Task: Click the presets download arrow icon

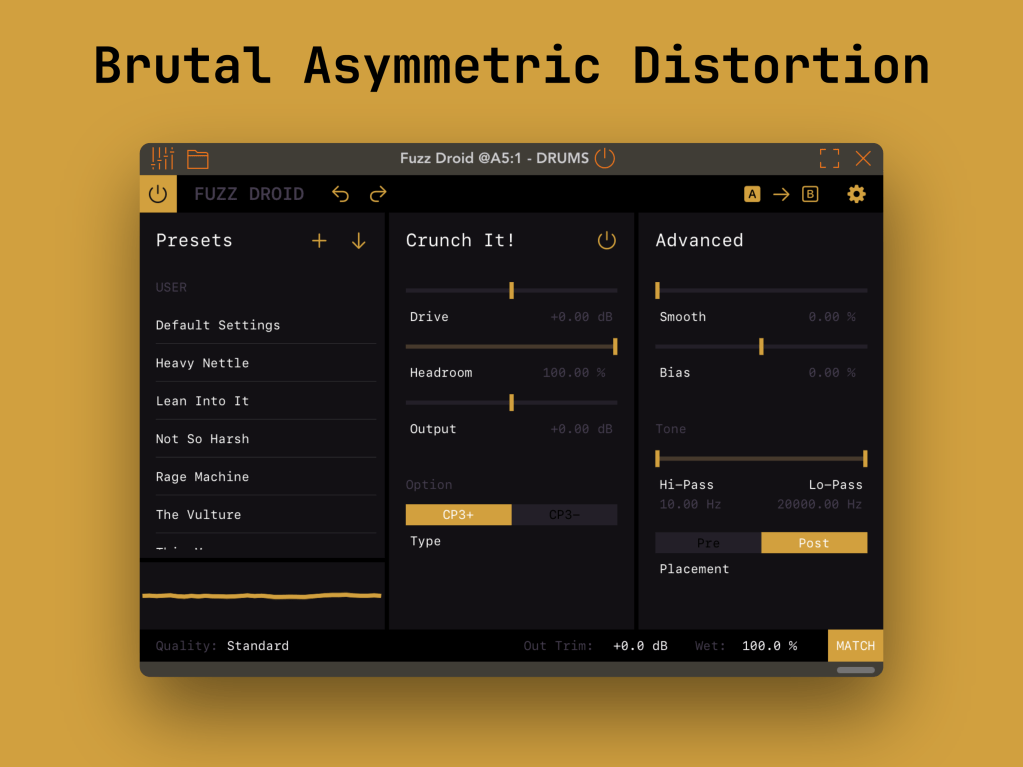Action: point(359,240)
